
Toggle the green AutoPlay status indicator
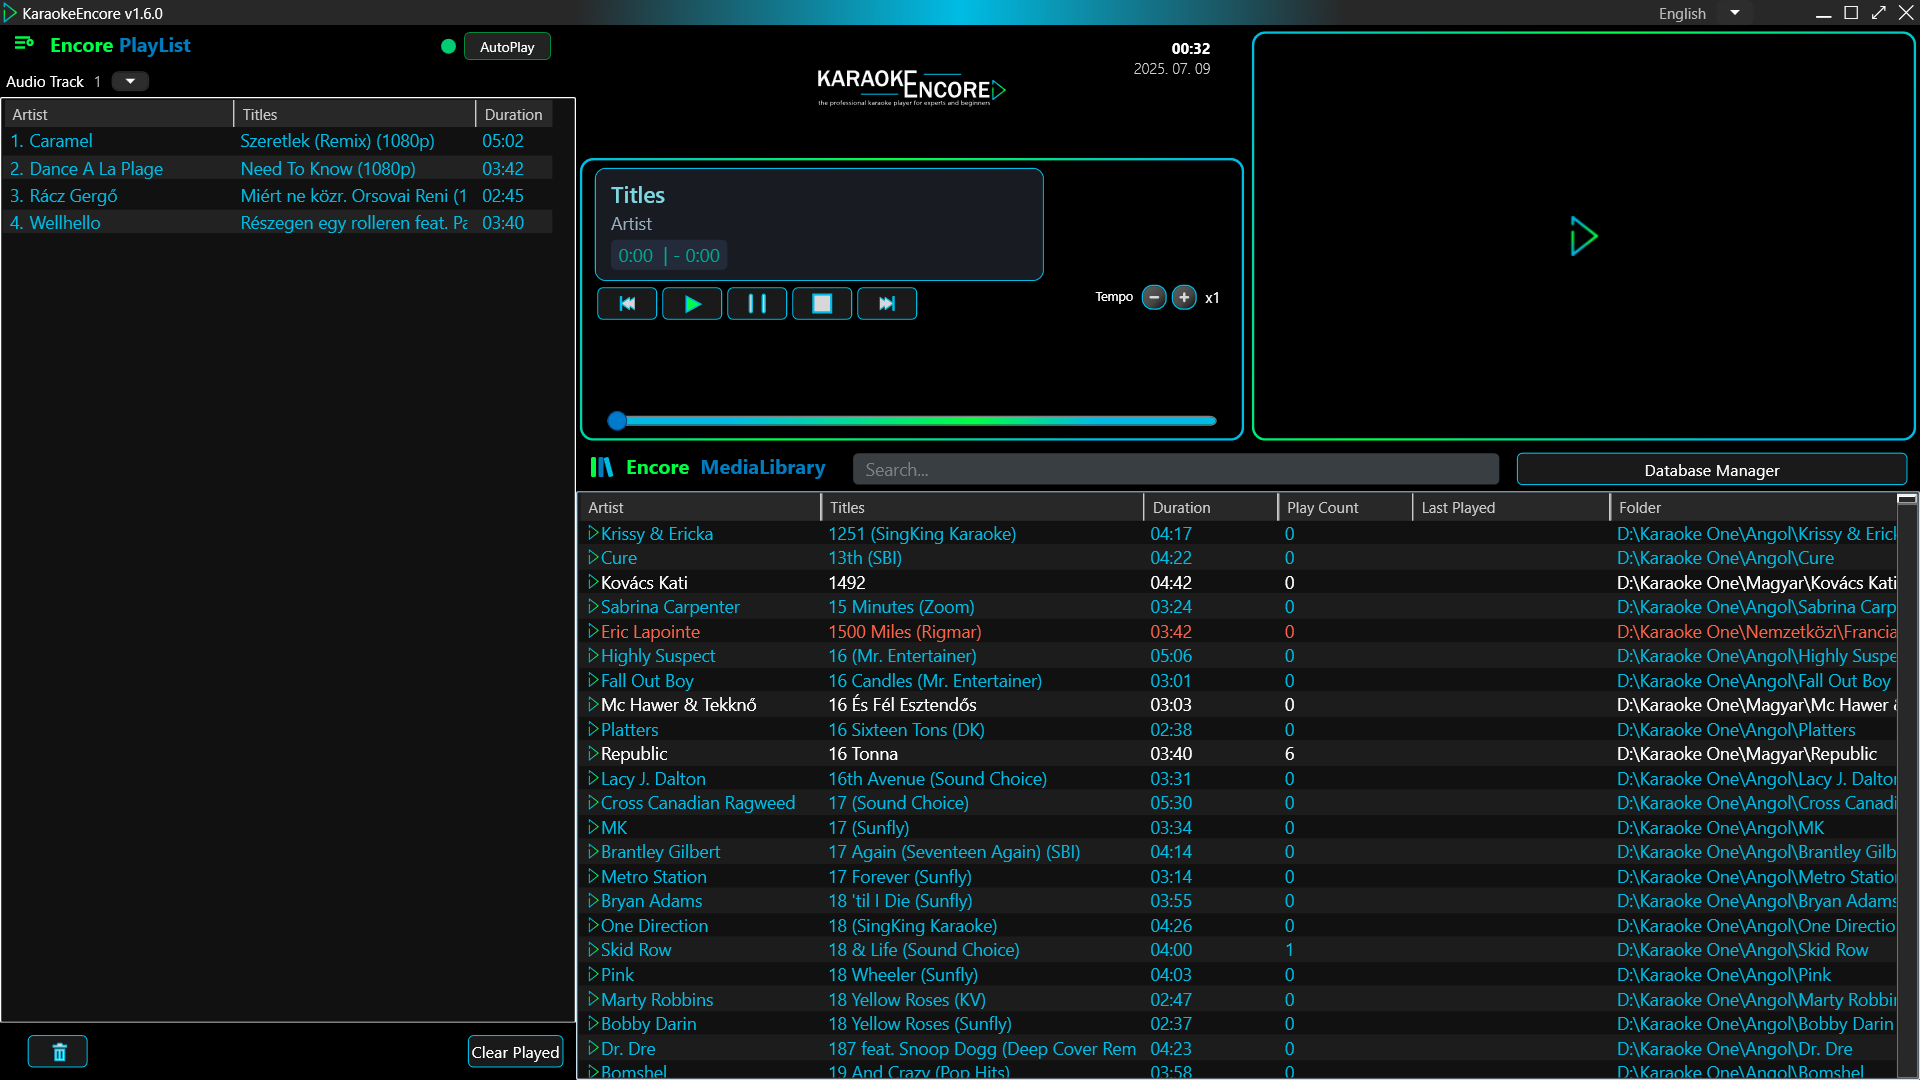pos(448,46)
